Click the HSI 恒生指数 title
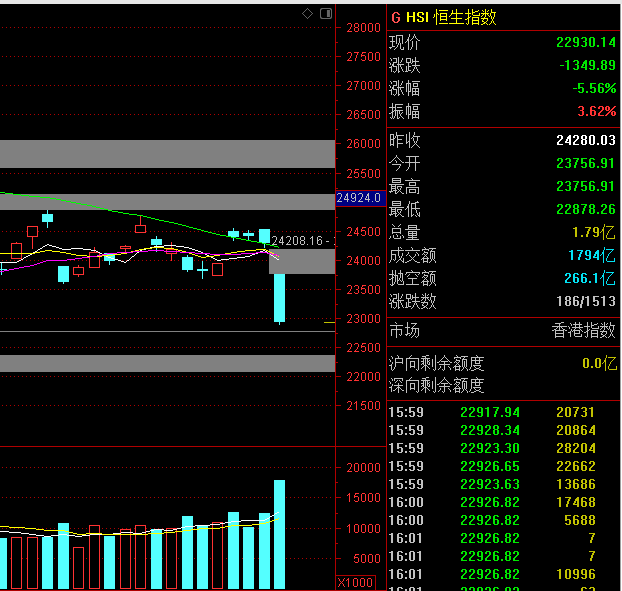 (451, 18)
